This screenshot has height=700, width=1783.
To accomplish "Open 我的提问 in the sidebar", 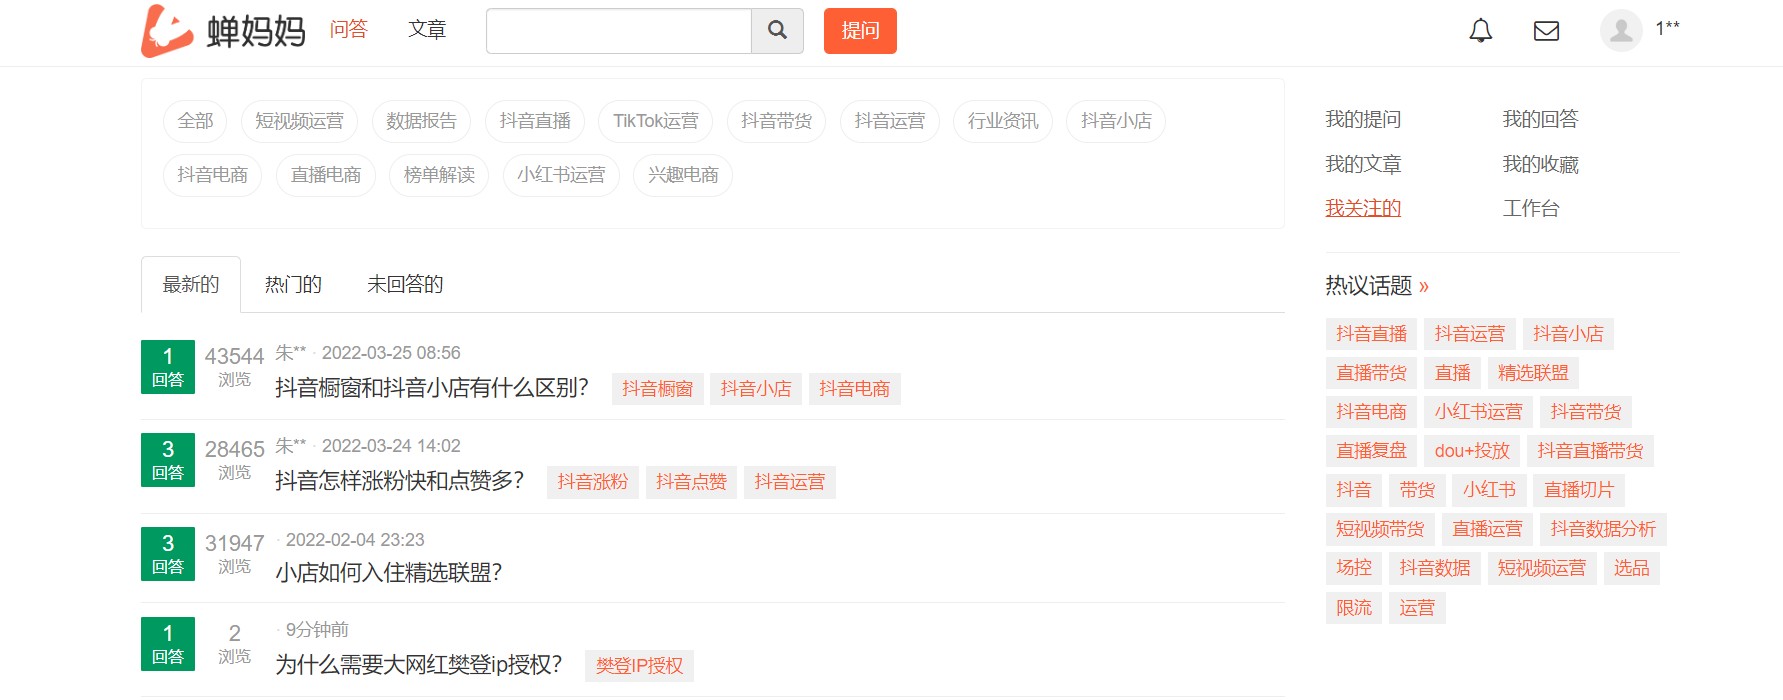I will click(x=1363, y=119).
